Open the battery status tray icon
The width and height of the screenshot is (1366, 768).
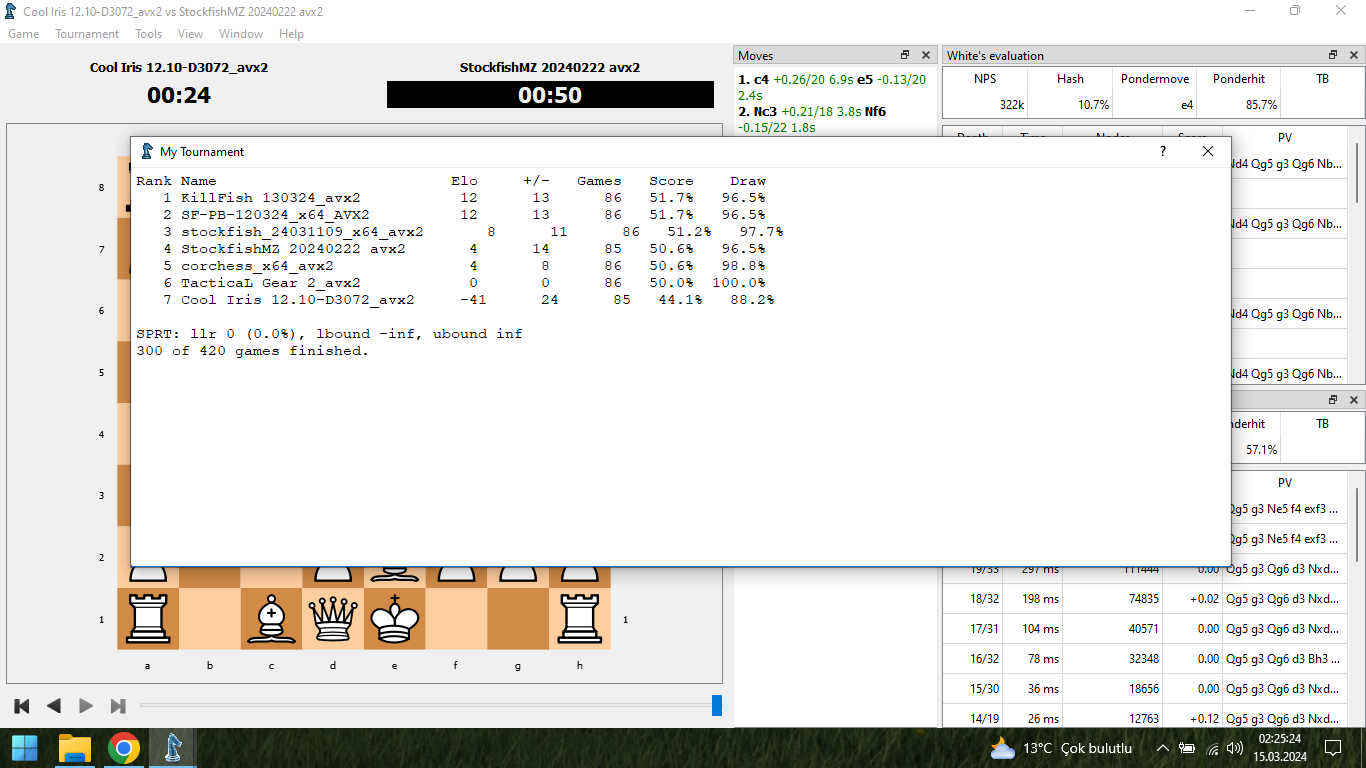[1188, 748]
